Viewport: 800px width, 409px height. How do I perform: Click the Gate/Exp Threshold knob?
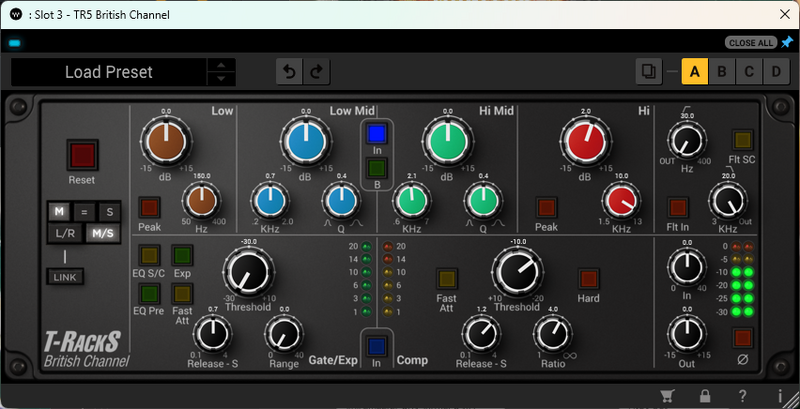pos(248,272)
